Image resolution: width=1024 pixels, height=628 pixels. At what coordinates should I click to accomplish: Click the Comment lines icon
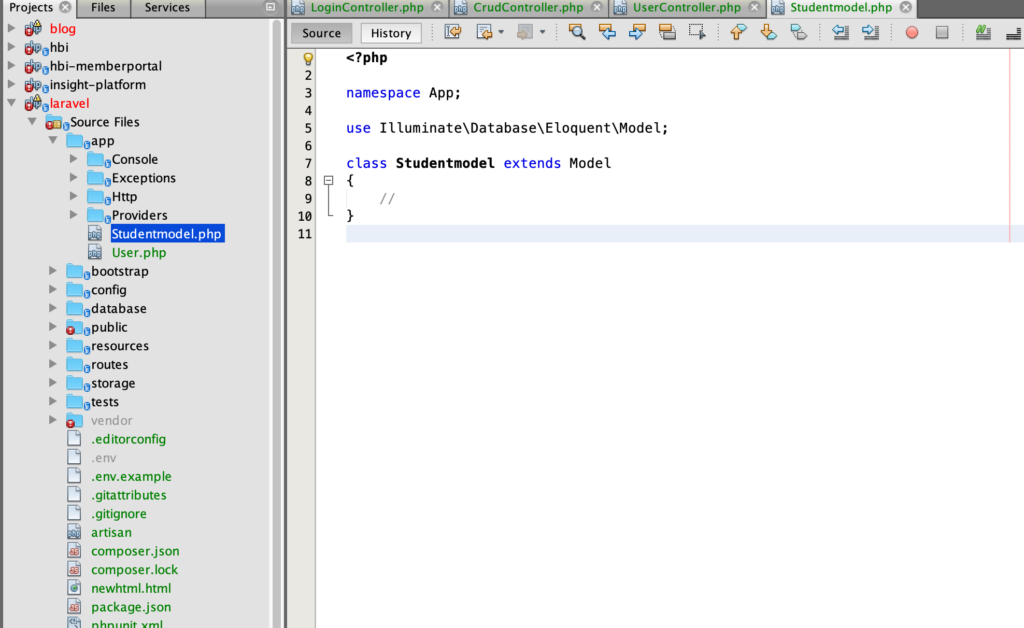point(983,32)
